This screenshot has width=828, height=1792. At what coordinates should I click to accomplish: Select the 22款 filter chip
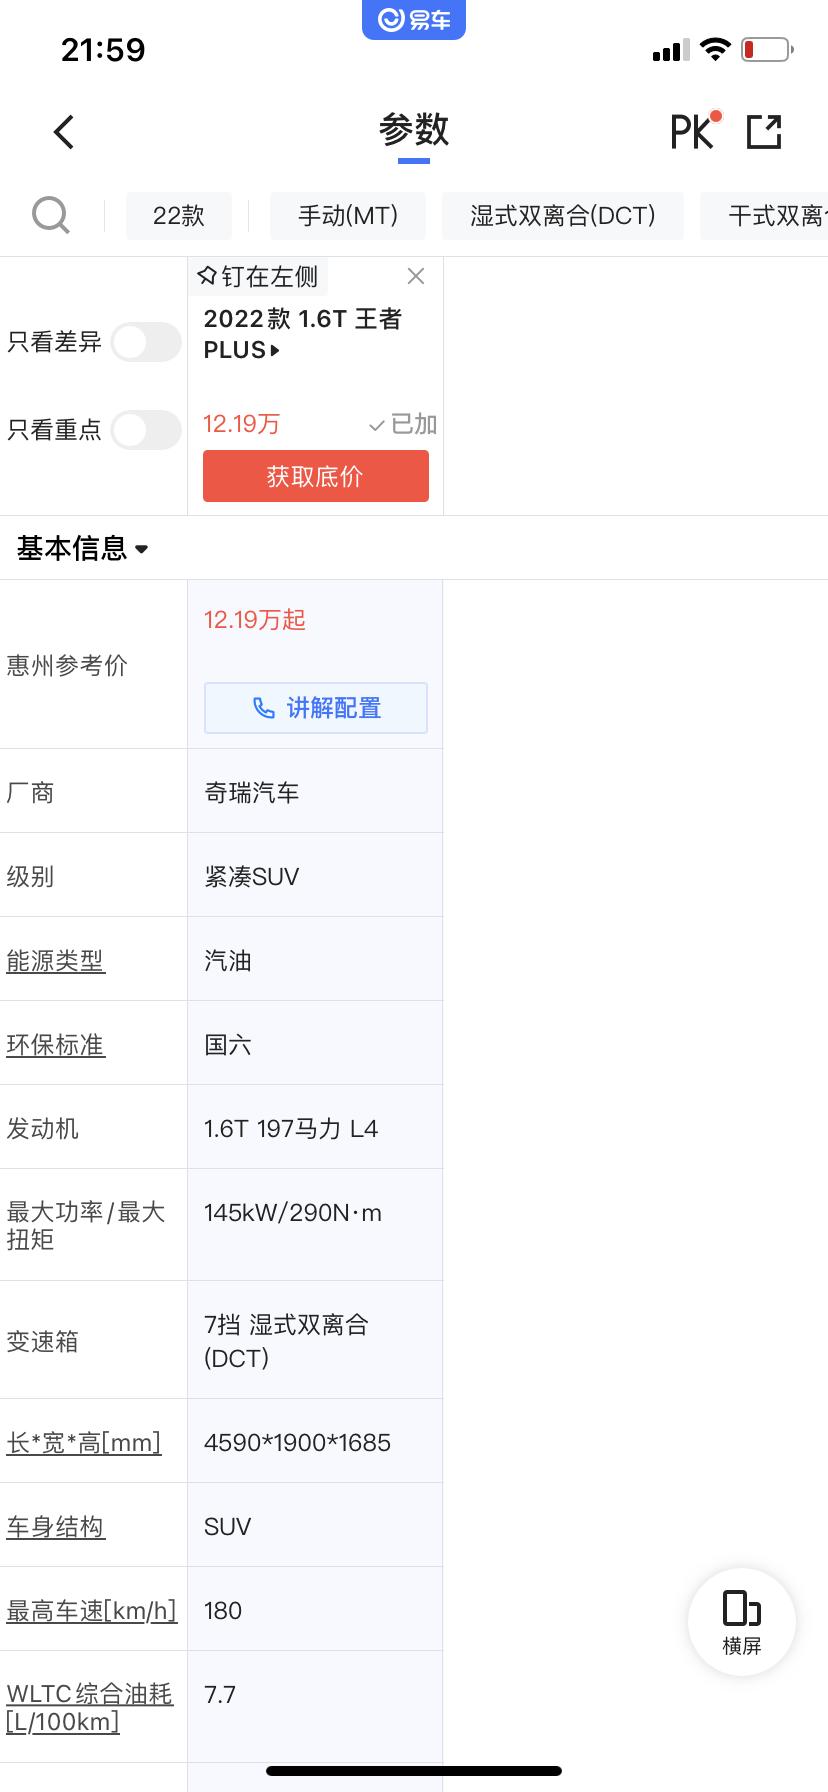[179, 215]
